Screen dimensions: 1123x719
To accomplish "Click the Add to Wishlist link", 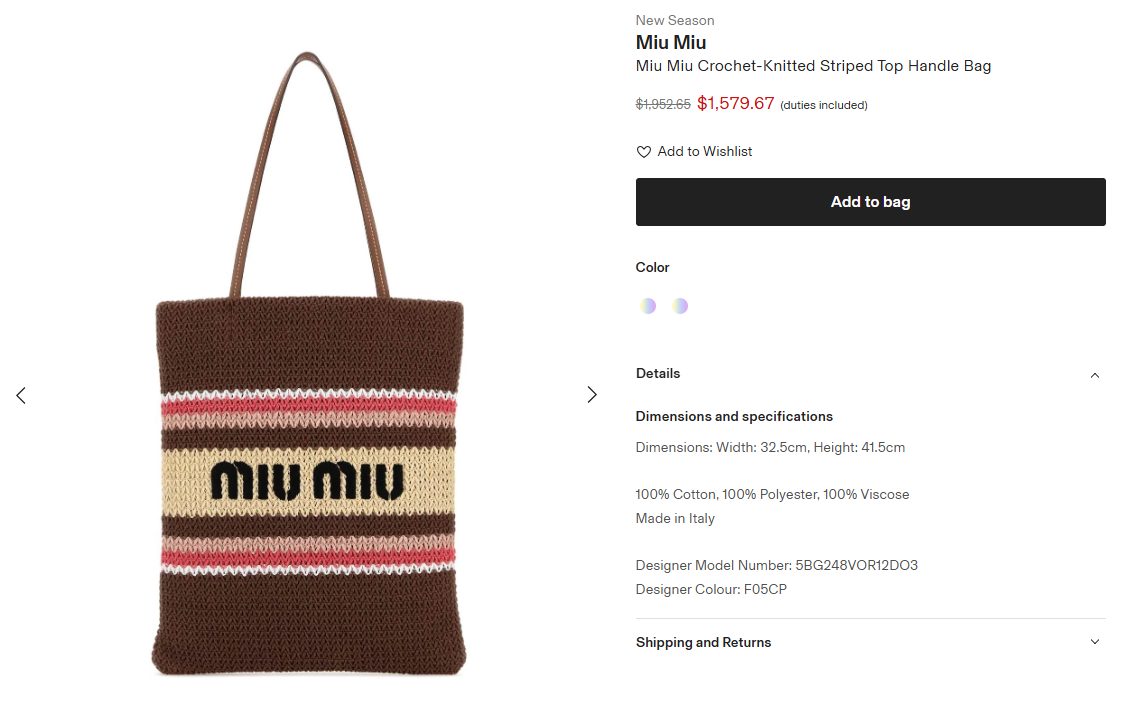I will (704, 152).
